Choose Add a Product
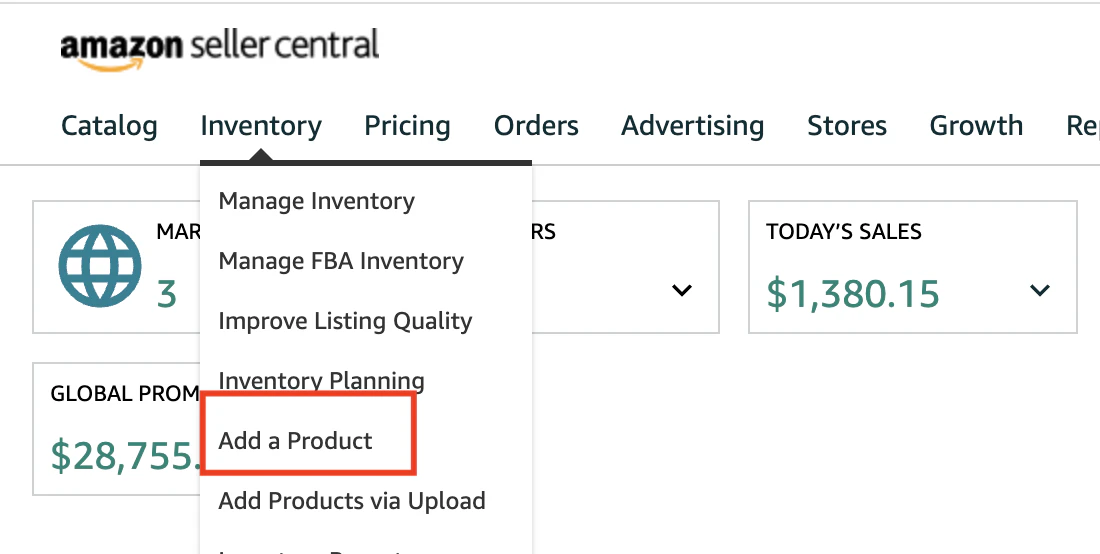Viewport: 1100px width, 554px height. click(x=295, y=440)
